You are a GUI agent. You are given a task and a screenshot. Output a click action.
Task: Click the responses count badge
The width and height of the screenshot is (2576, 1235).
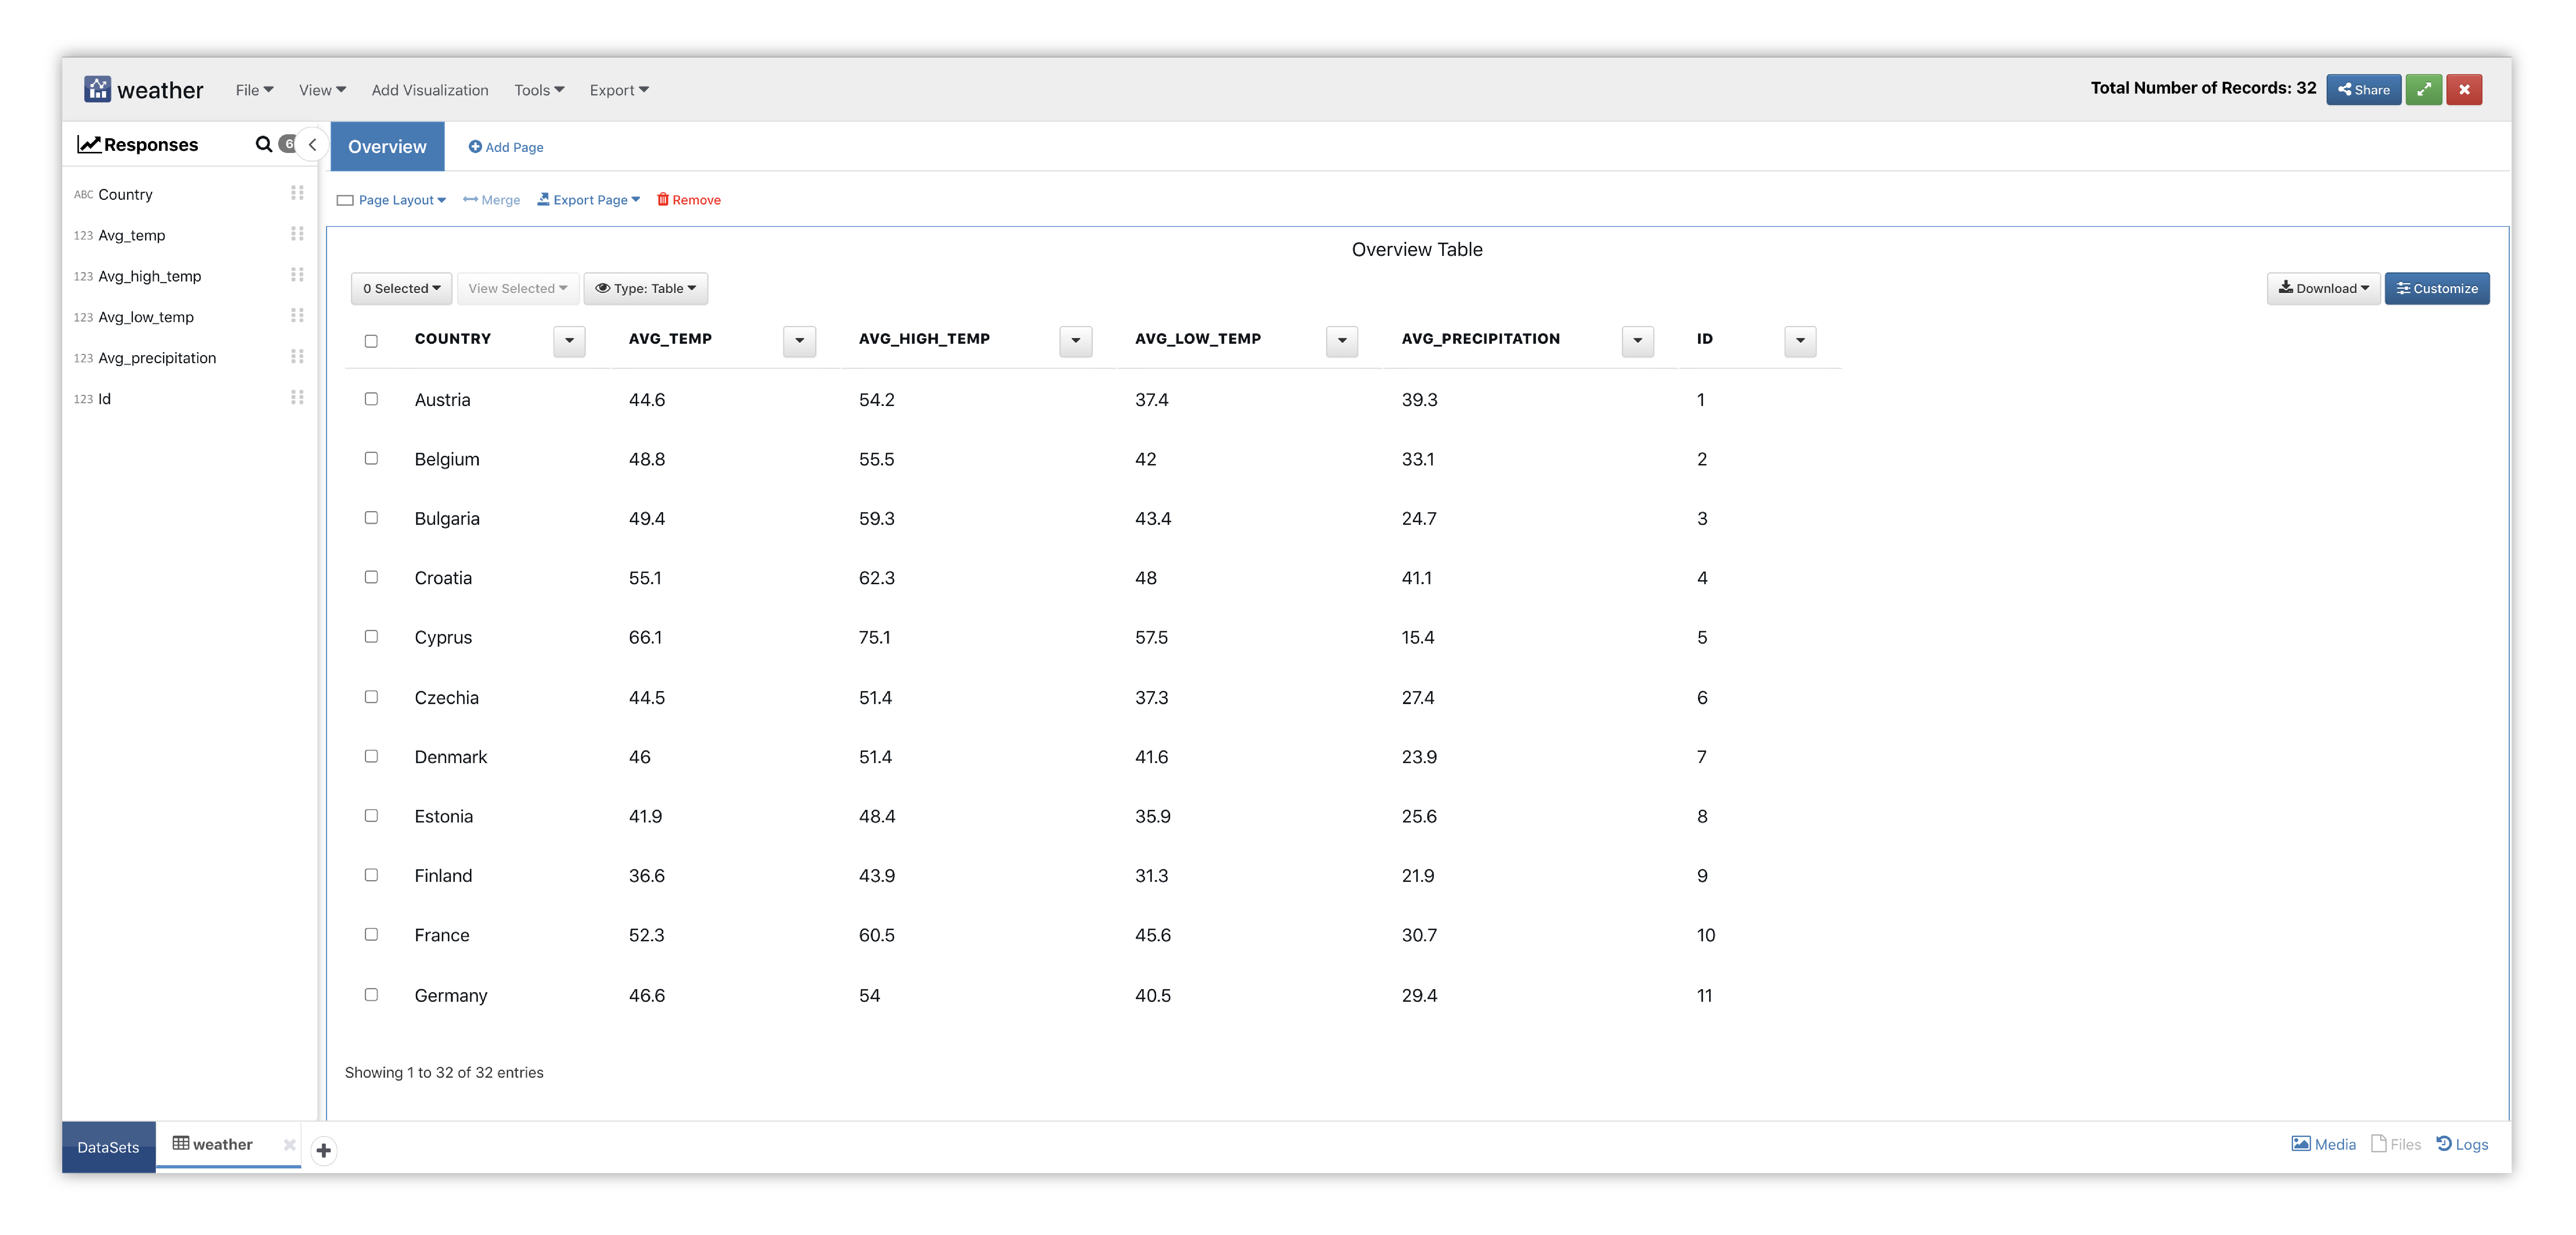pos(288,144)
